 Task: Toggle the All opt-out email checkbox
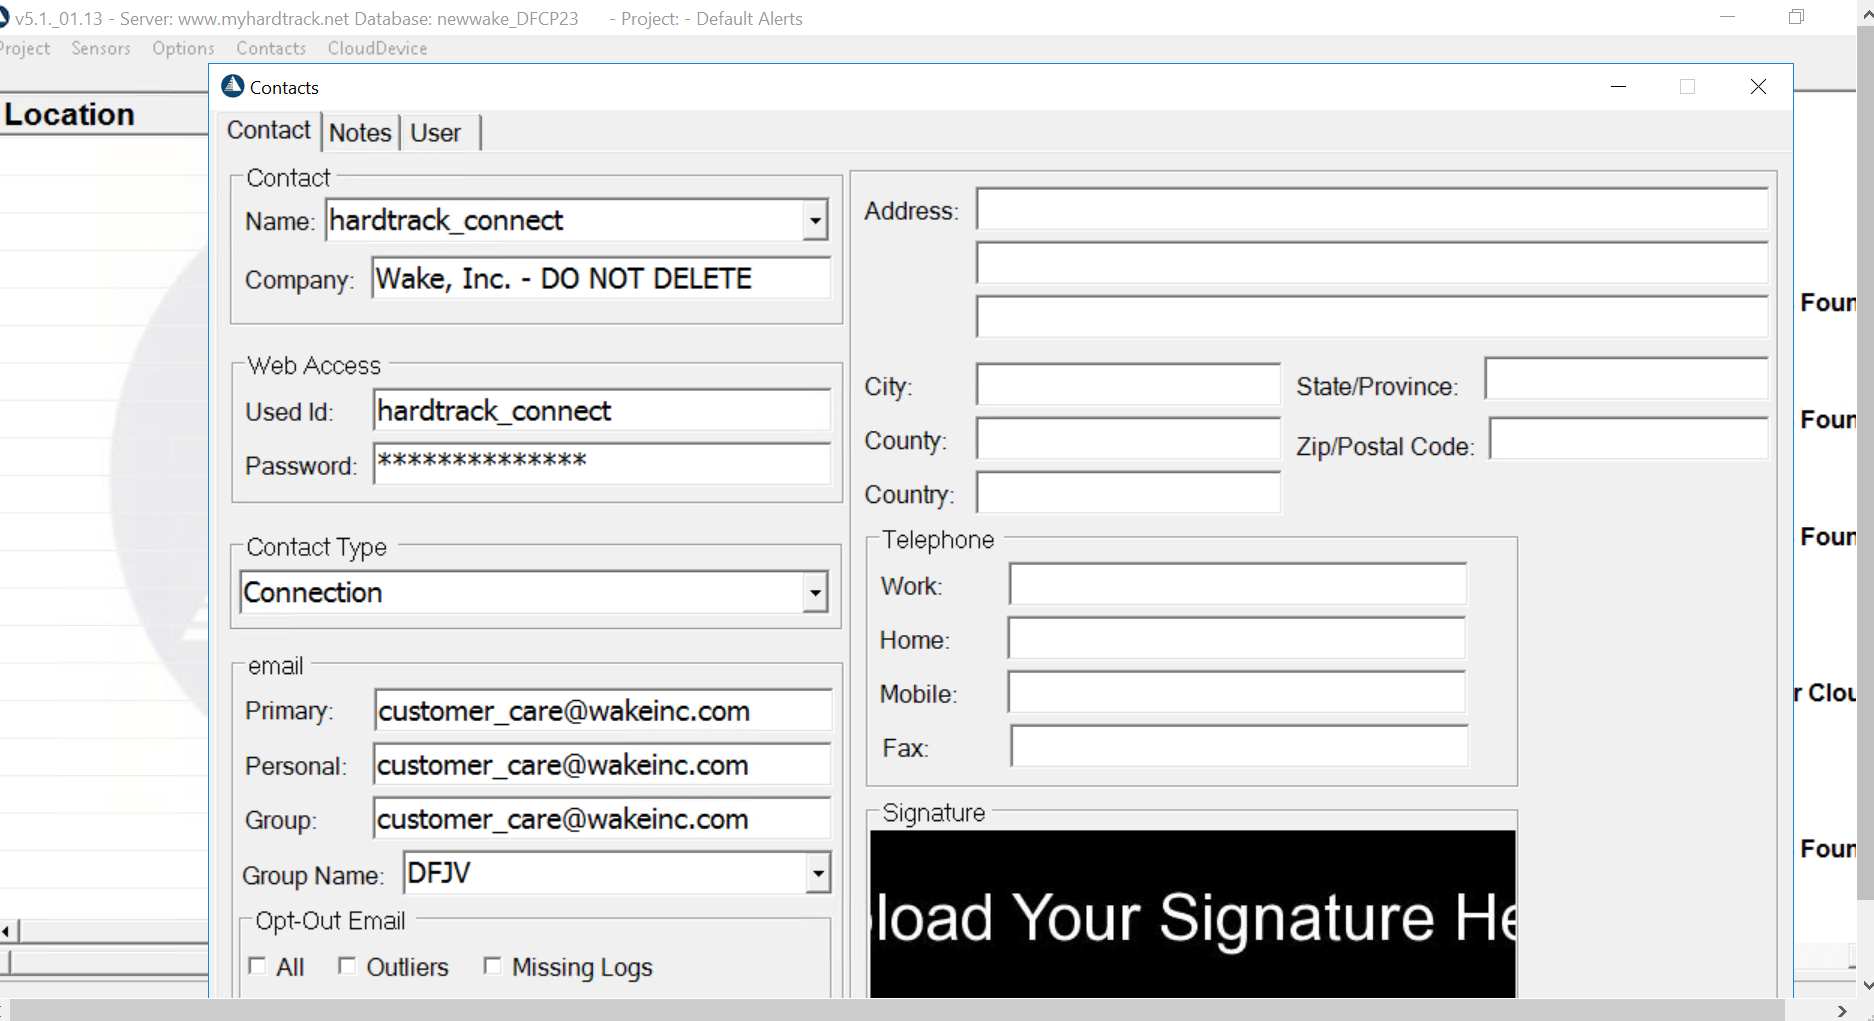[258, 966]
